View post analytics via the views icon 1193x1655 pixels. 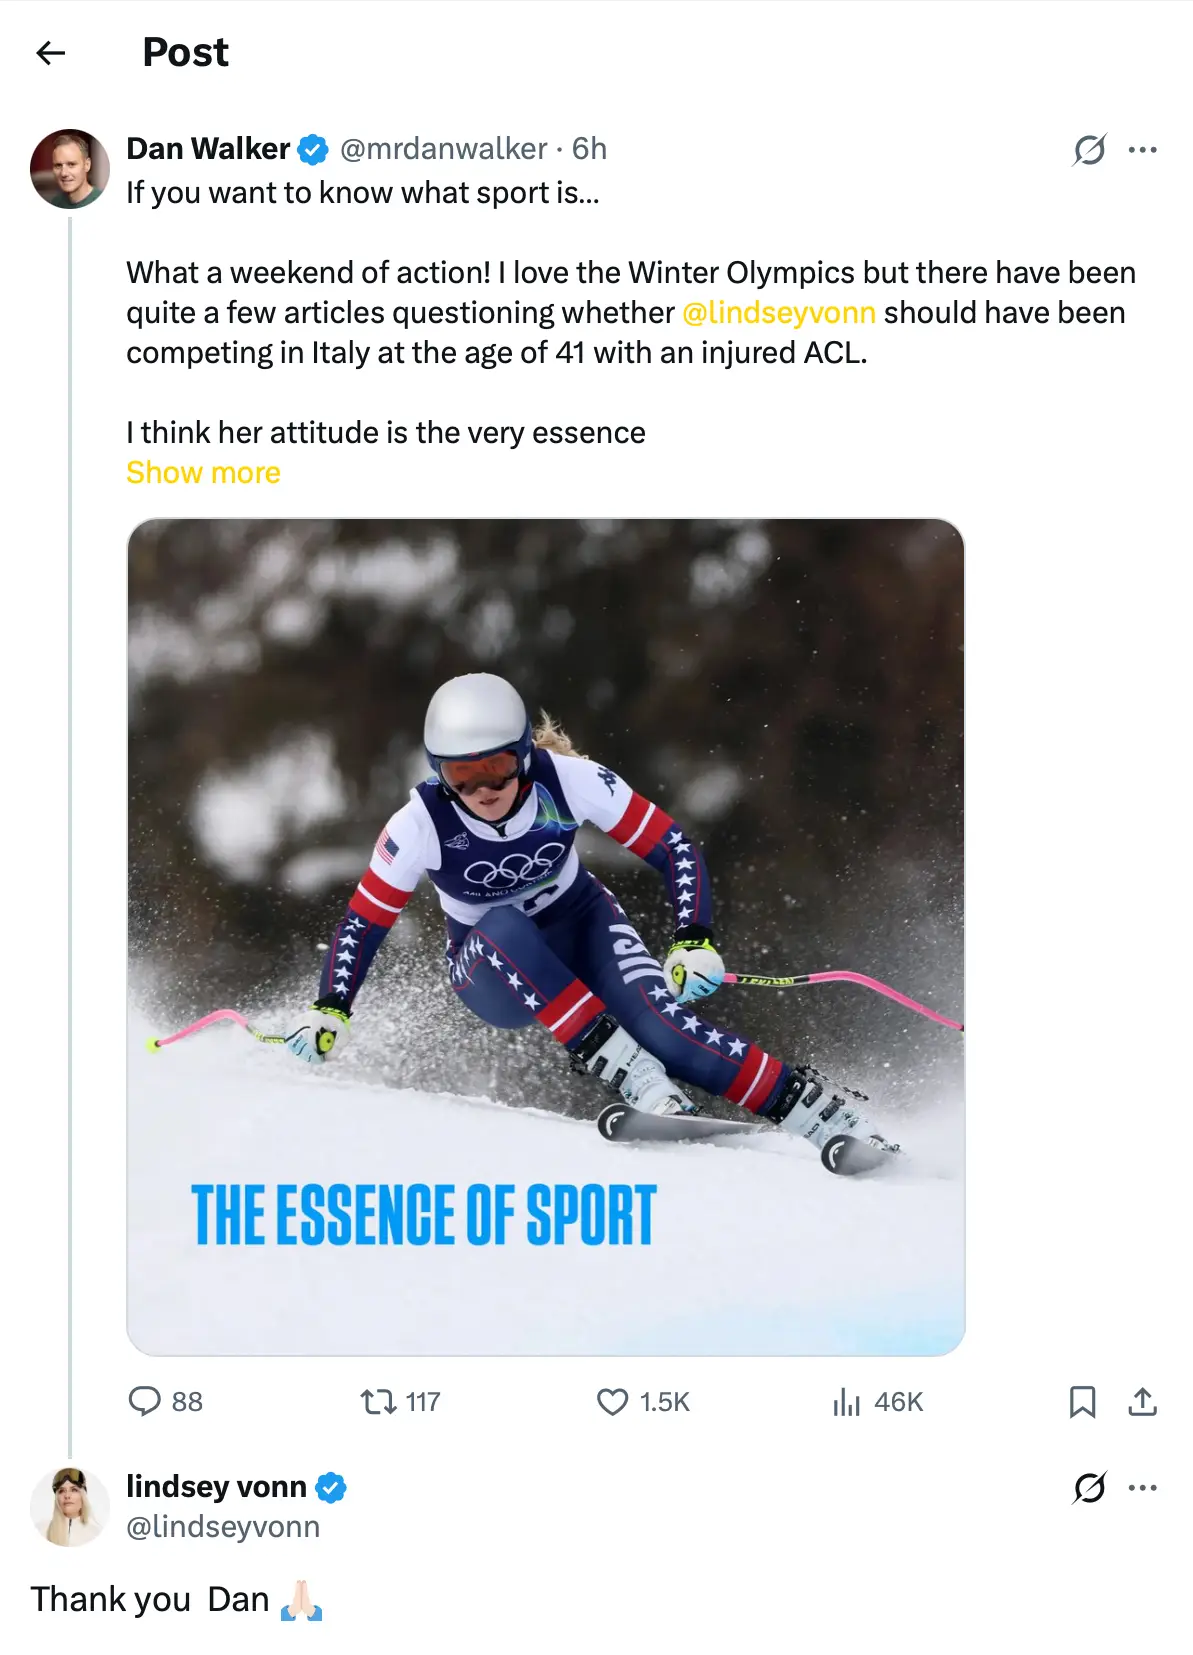click(x=847, y=1402)
